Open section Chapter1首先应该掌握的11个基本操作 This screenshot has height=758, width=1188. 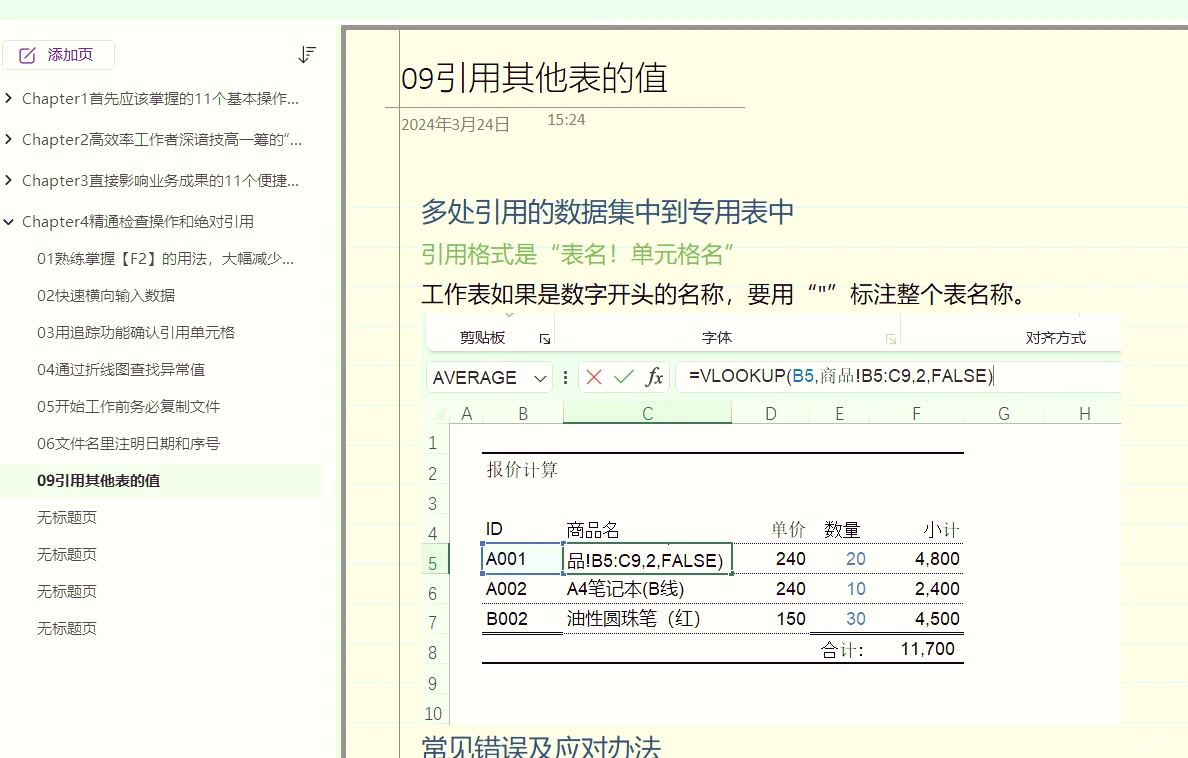160,99
